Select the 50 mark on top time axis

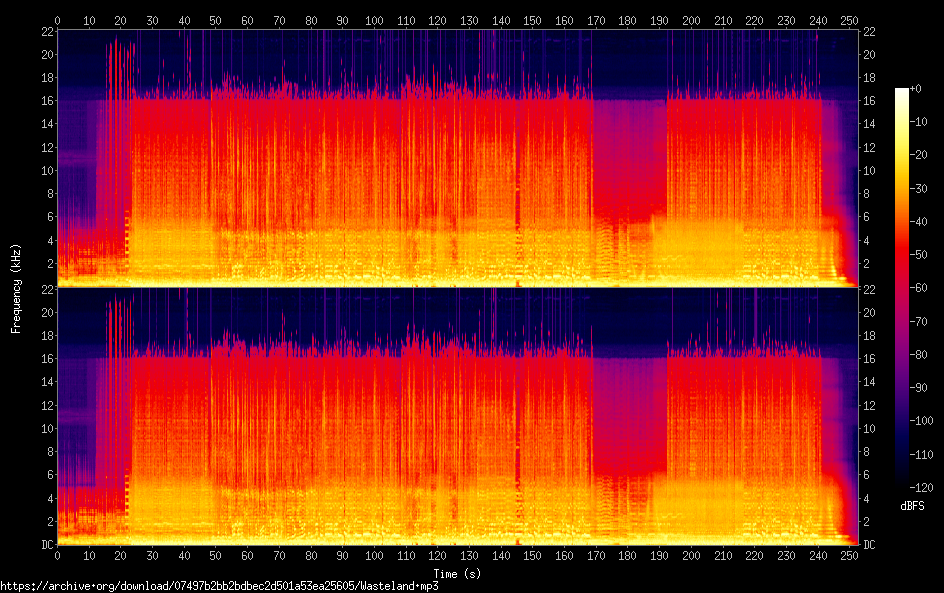click(215, 20)
